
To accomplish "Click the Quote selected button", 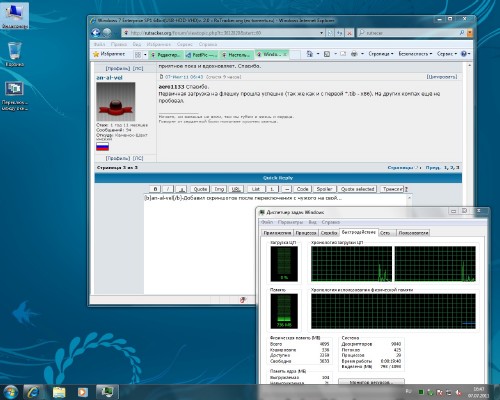I will point(357,189).
